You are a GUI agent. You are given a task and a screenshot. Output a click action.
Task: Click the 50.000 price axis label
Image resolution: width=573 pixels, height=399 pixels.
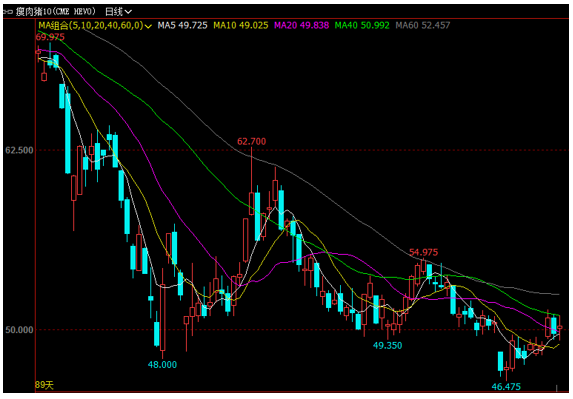click(x=19, y=330)
